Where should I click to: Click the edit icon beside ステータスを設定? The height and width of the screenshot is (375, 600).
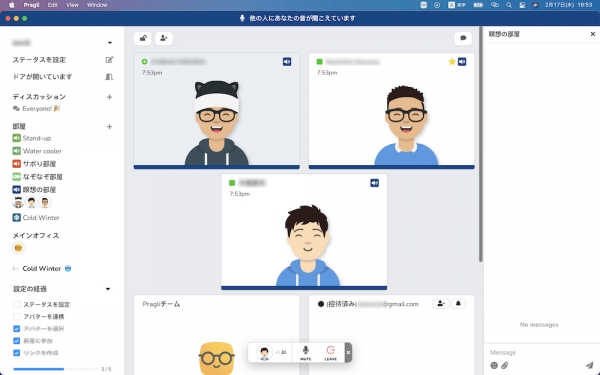tap(109, 60)
